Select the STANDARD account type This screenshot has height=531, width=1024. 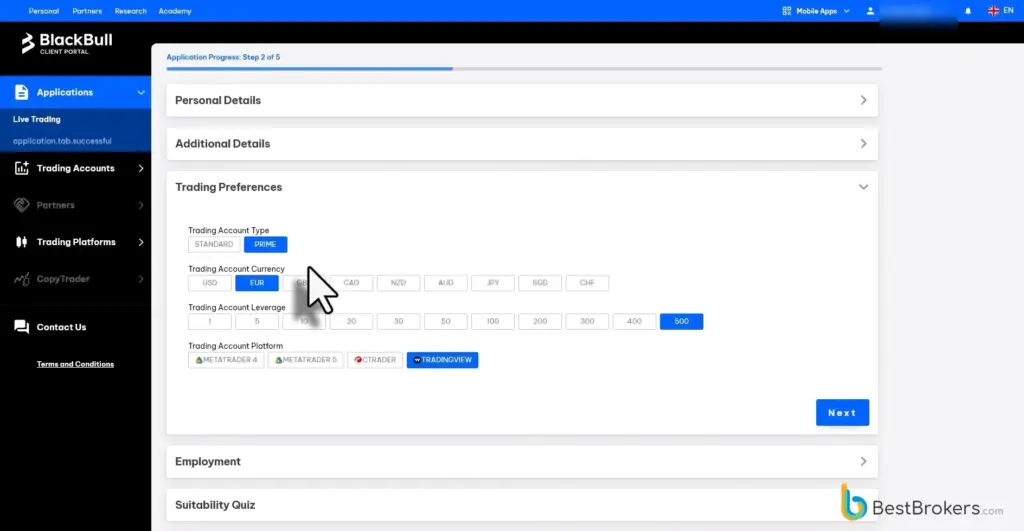[214, 244]
